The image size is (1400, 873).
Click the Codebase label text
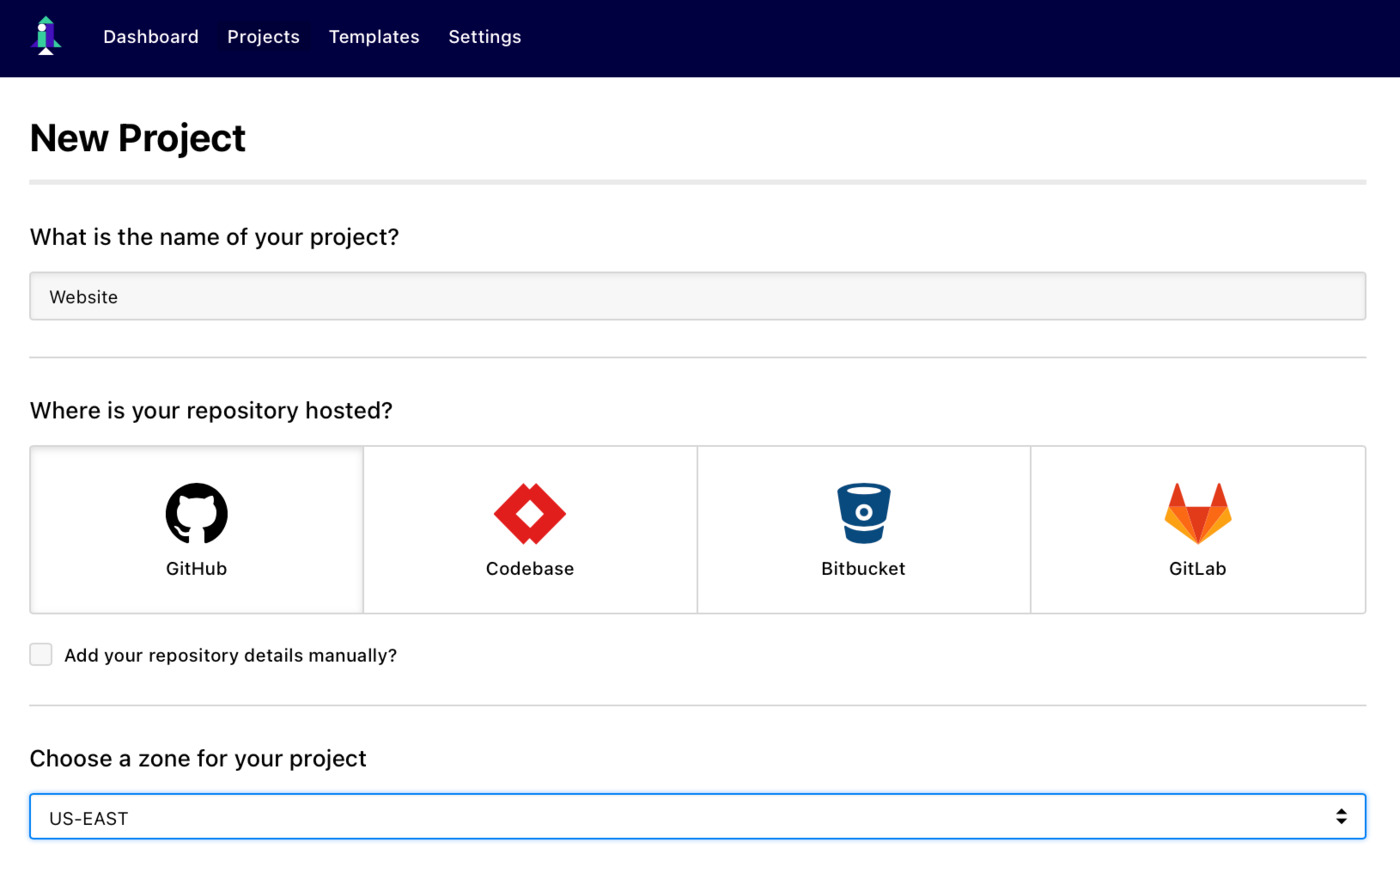530,568
